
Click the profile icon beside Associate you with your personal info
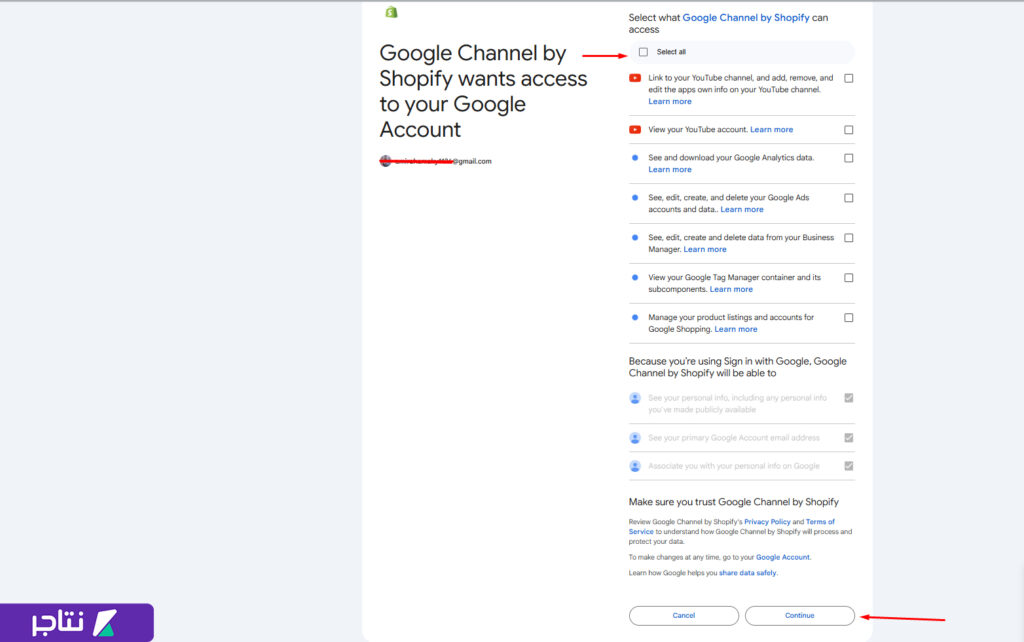click(635, 466)
